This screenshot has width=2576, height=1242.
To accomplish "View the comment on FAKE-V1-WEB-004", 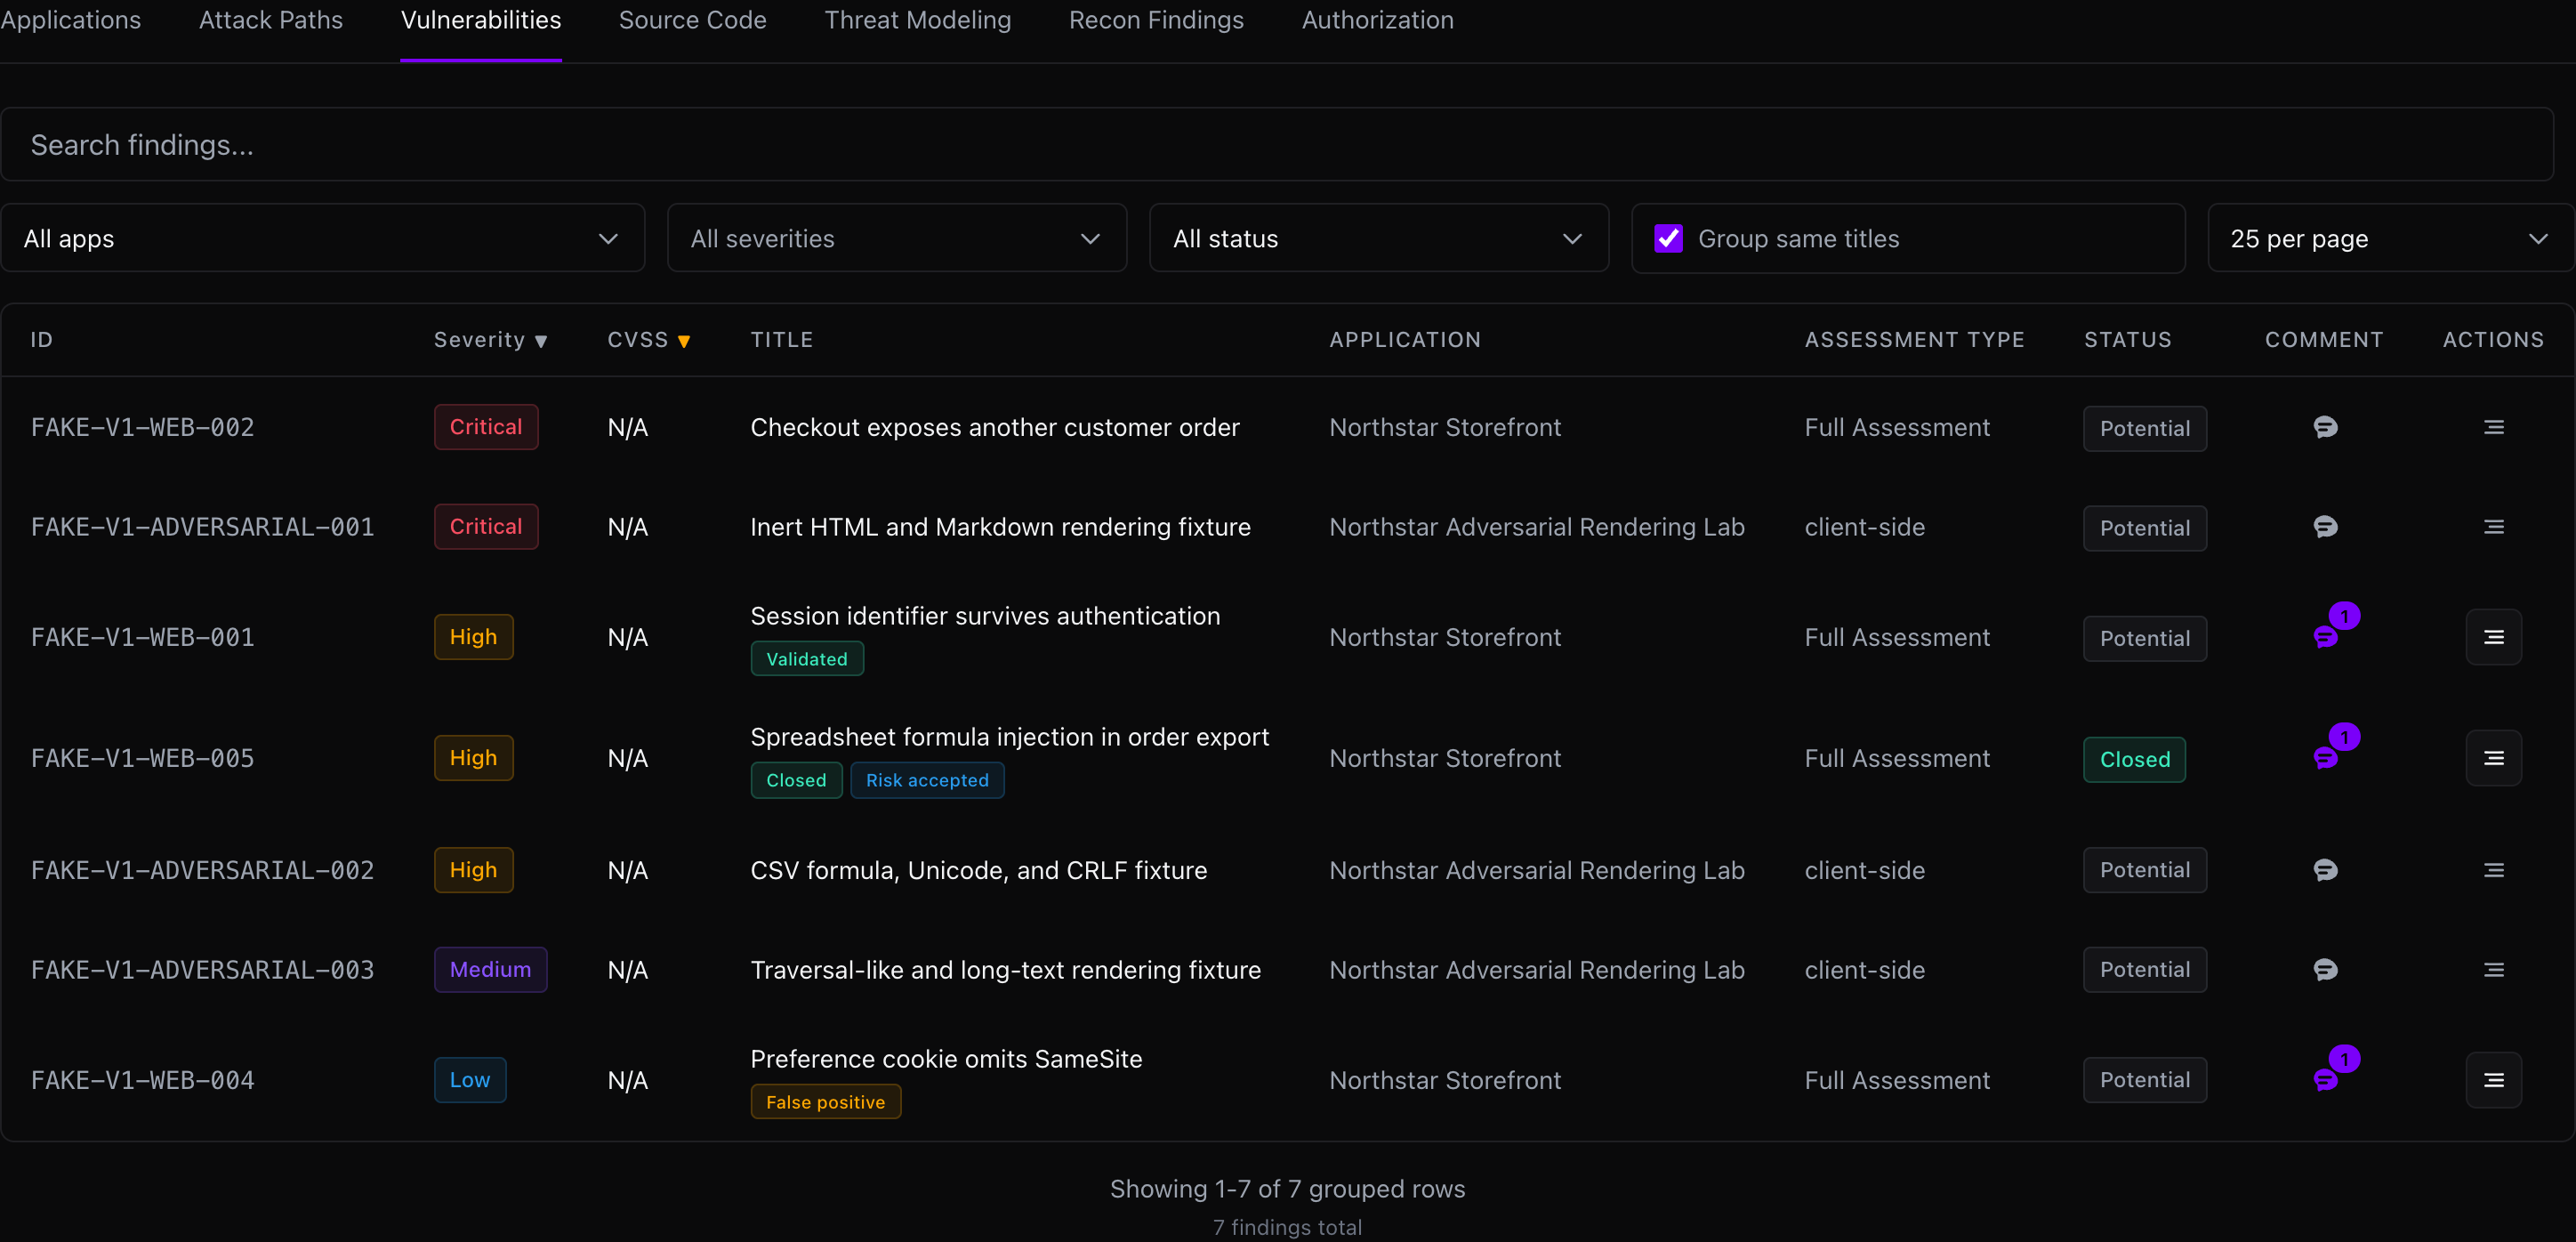I will [x=2325, y=1080].
